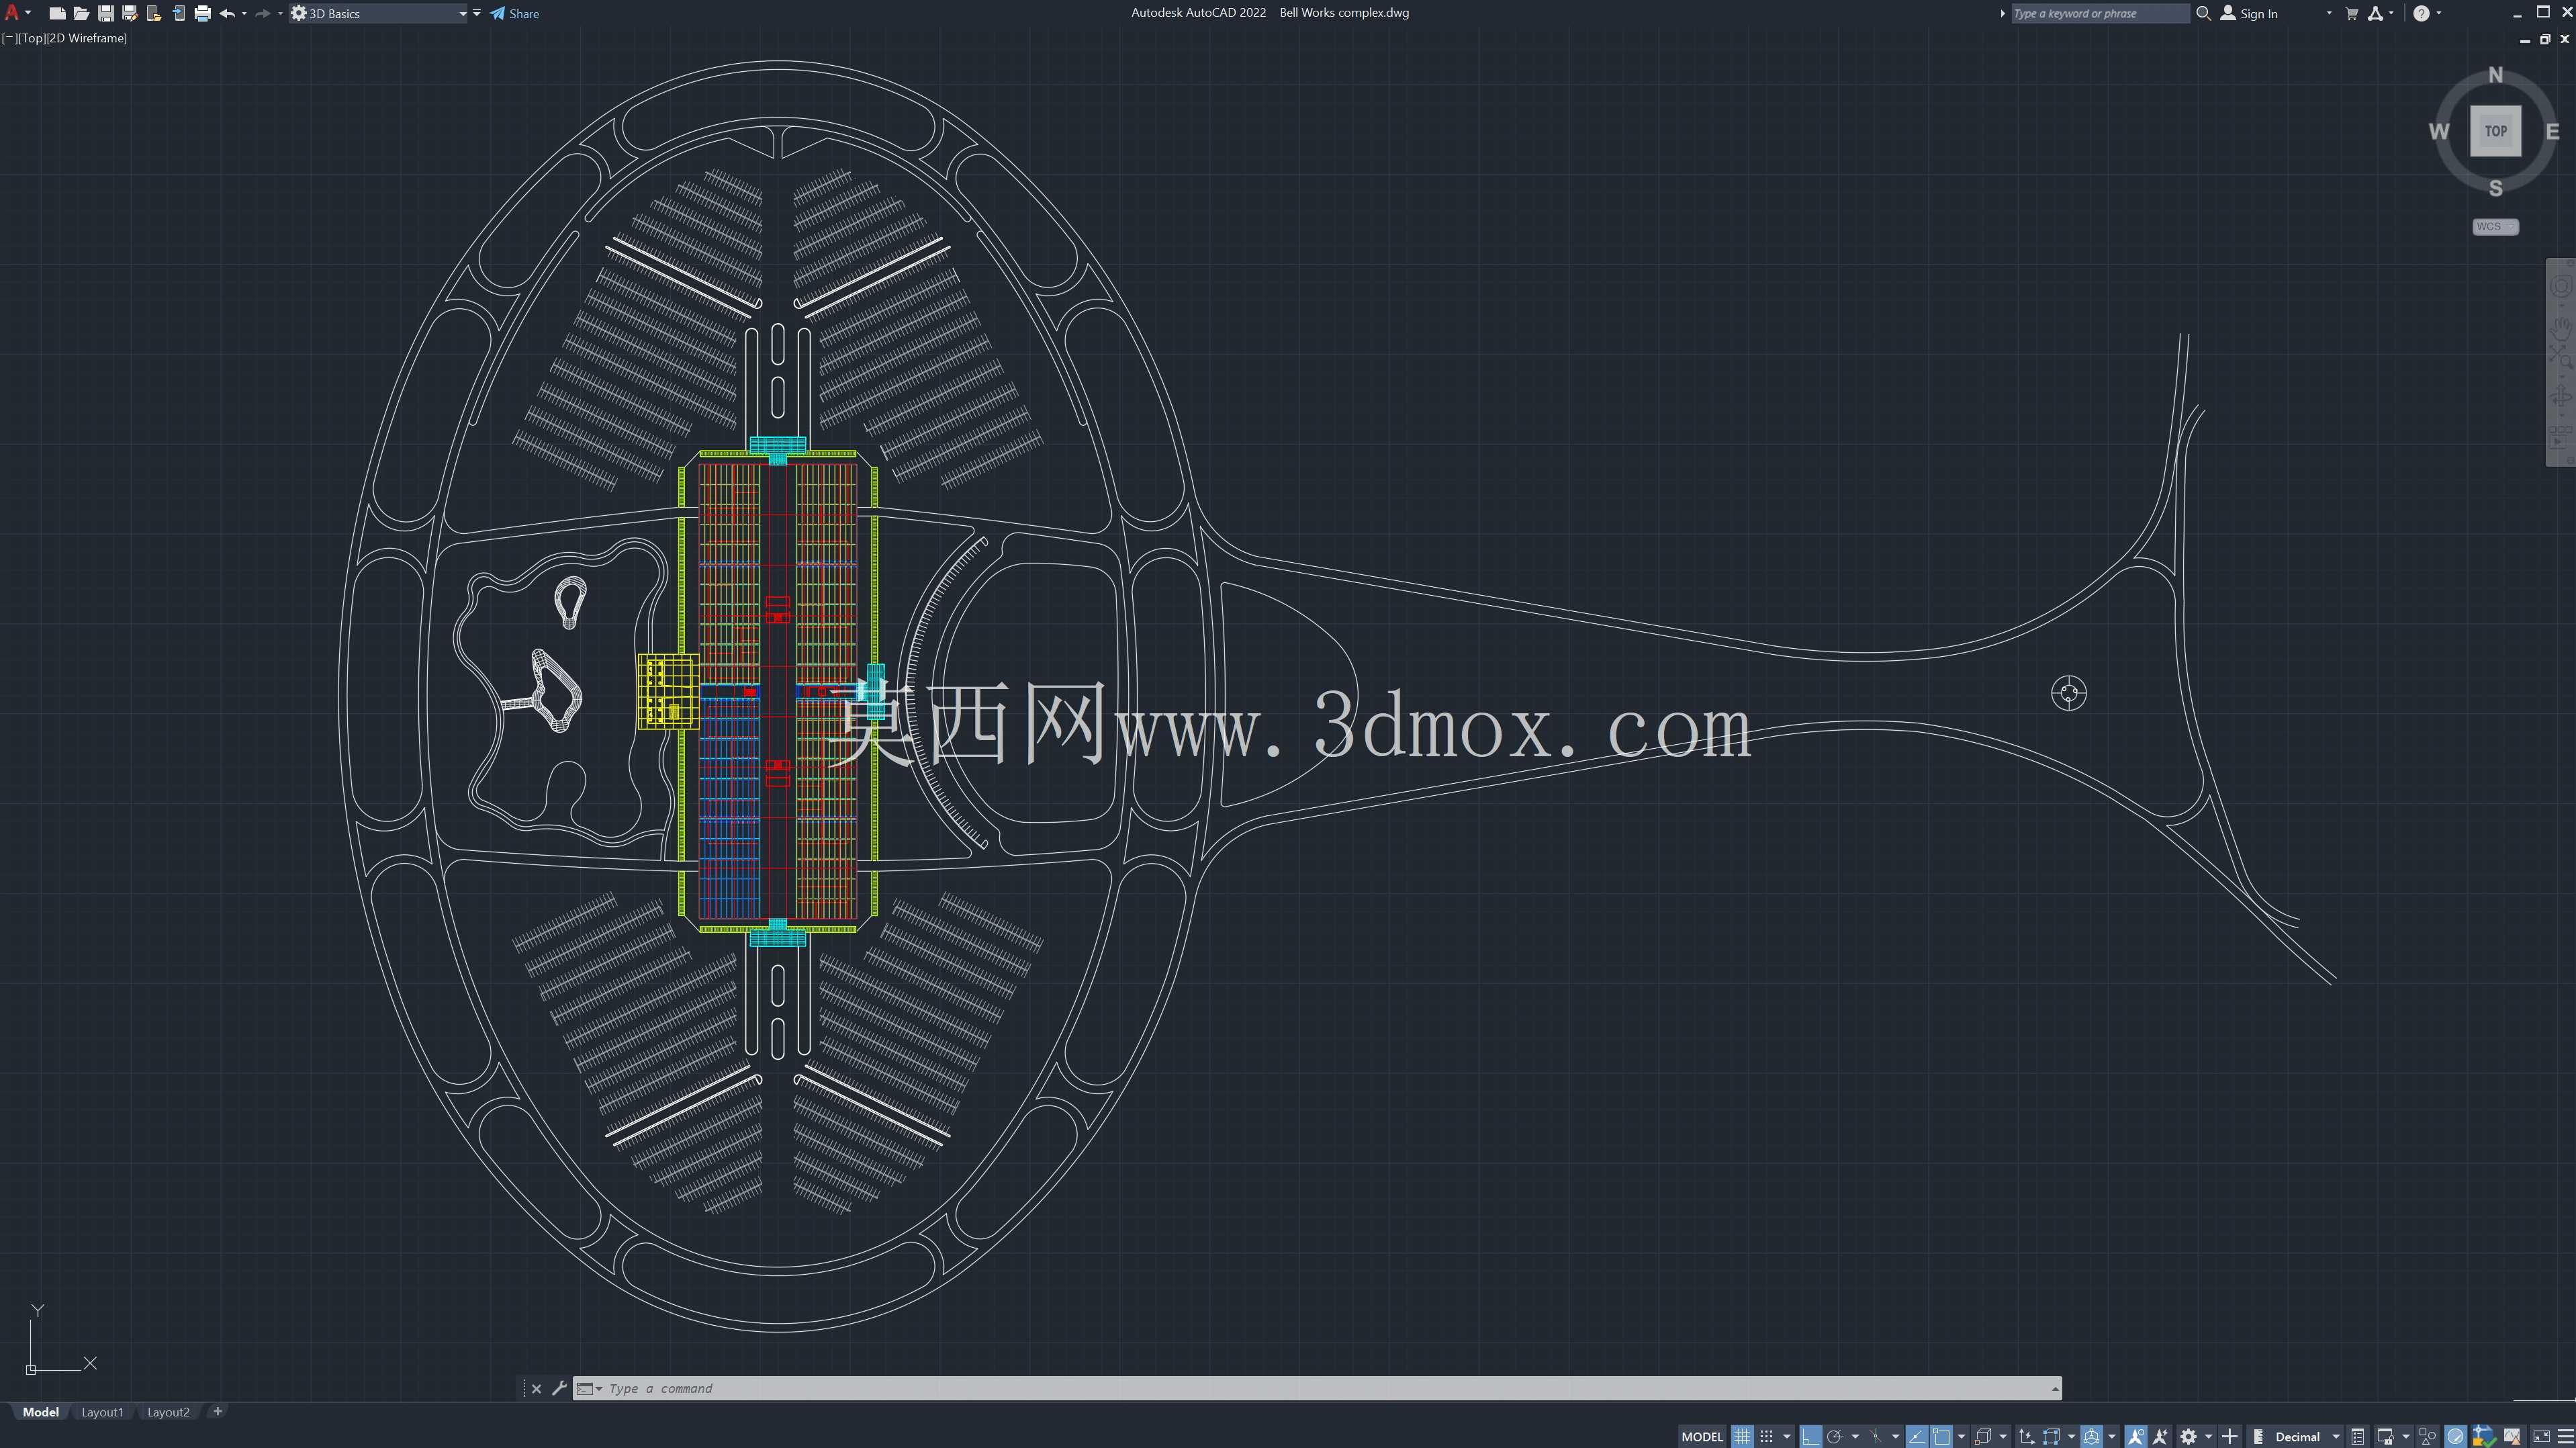Create a new drawing with the New icon
Screen dimensions: 2576x1448
[57, 13]
